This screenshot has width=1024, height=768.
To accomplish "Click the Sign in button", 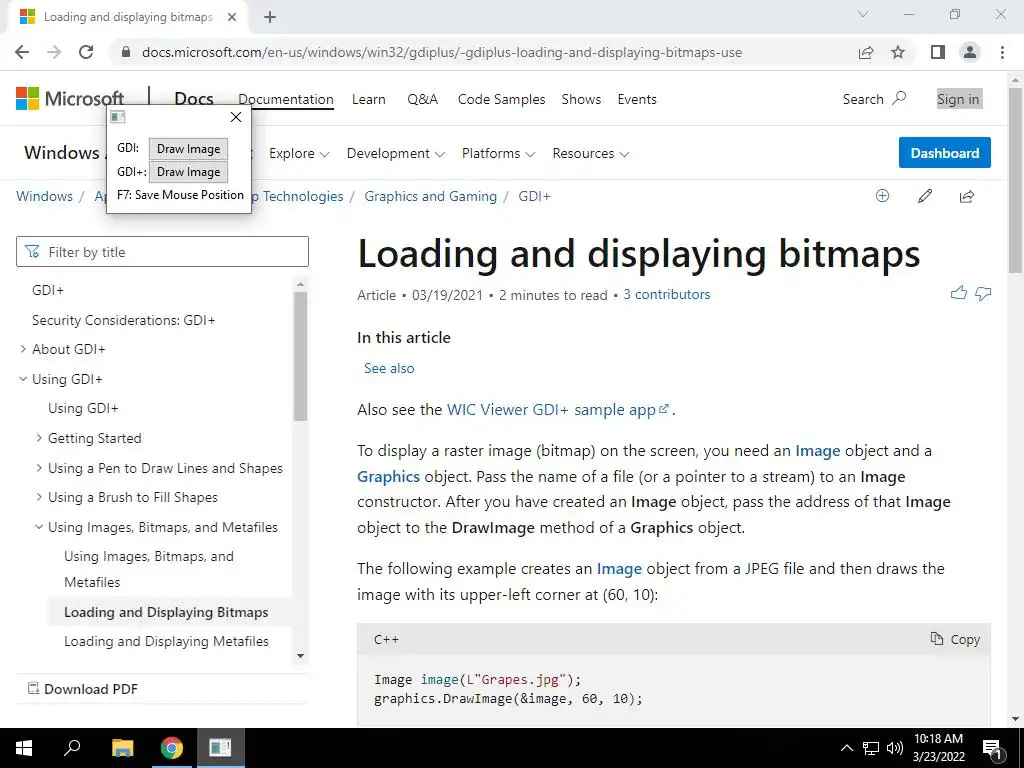I will (958, 99).
